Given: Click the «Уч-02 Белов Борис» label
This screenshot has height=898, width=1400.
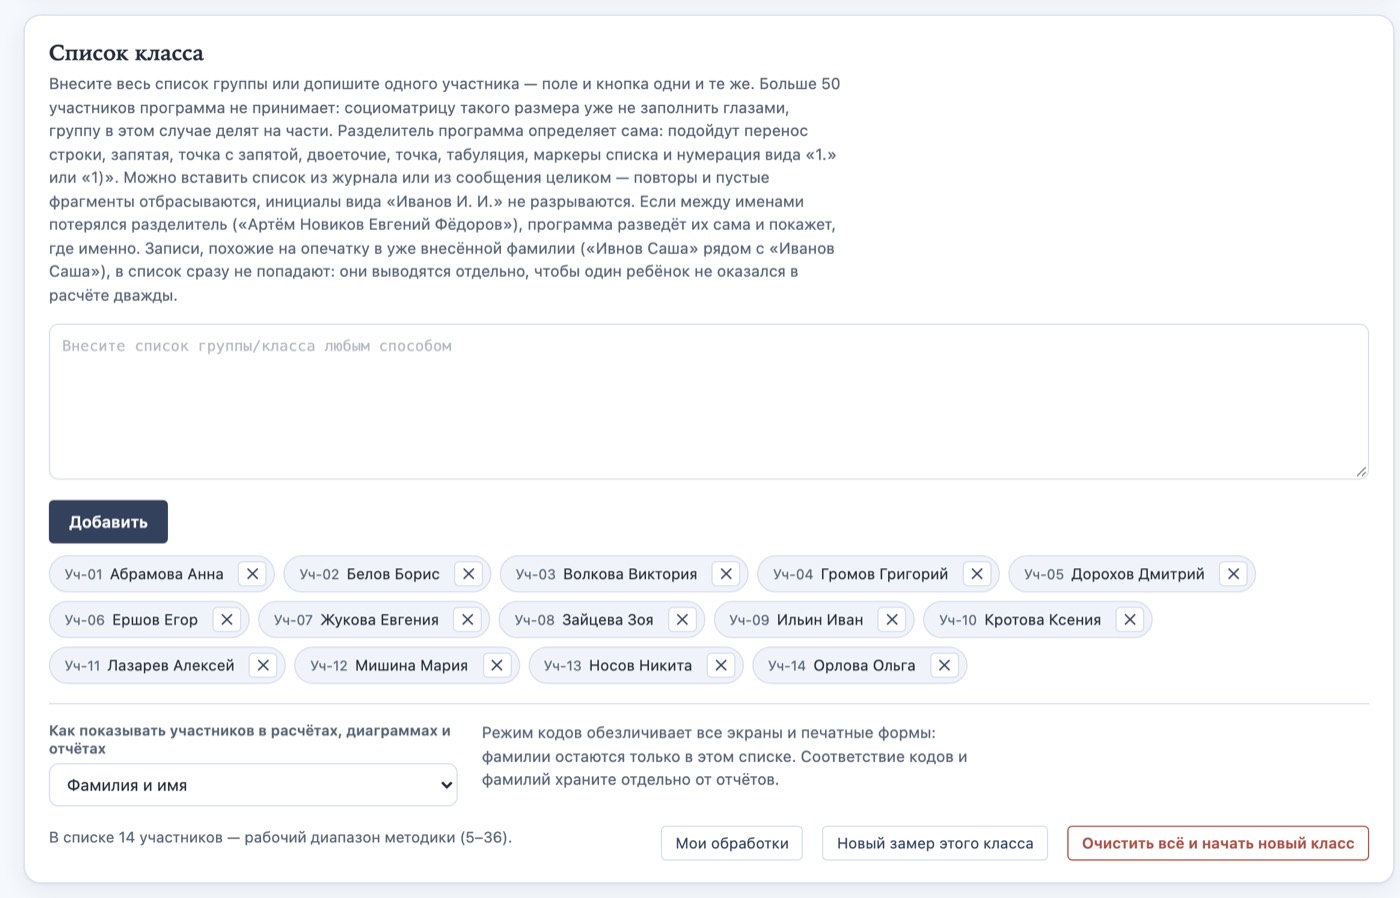Looking at the screenshot, I should pos(370,574).
